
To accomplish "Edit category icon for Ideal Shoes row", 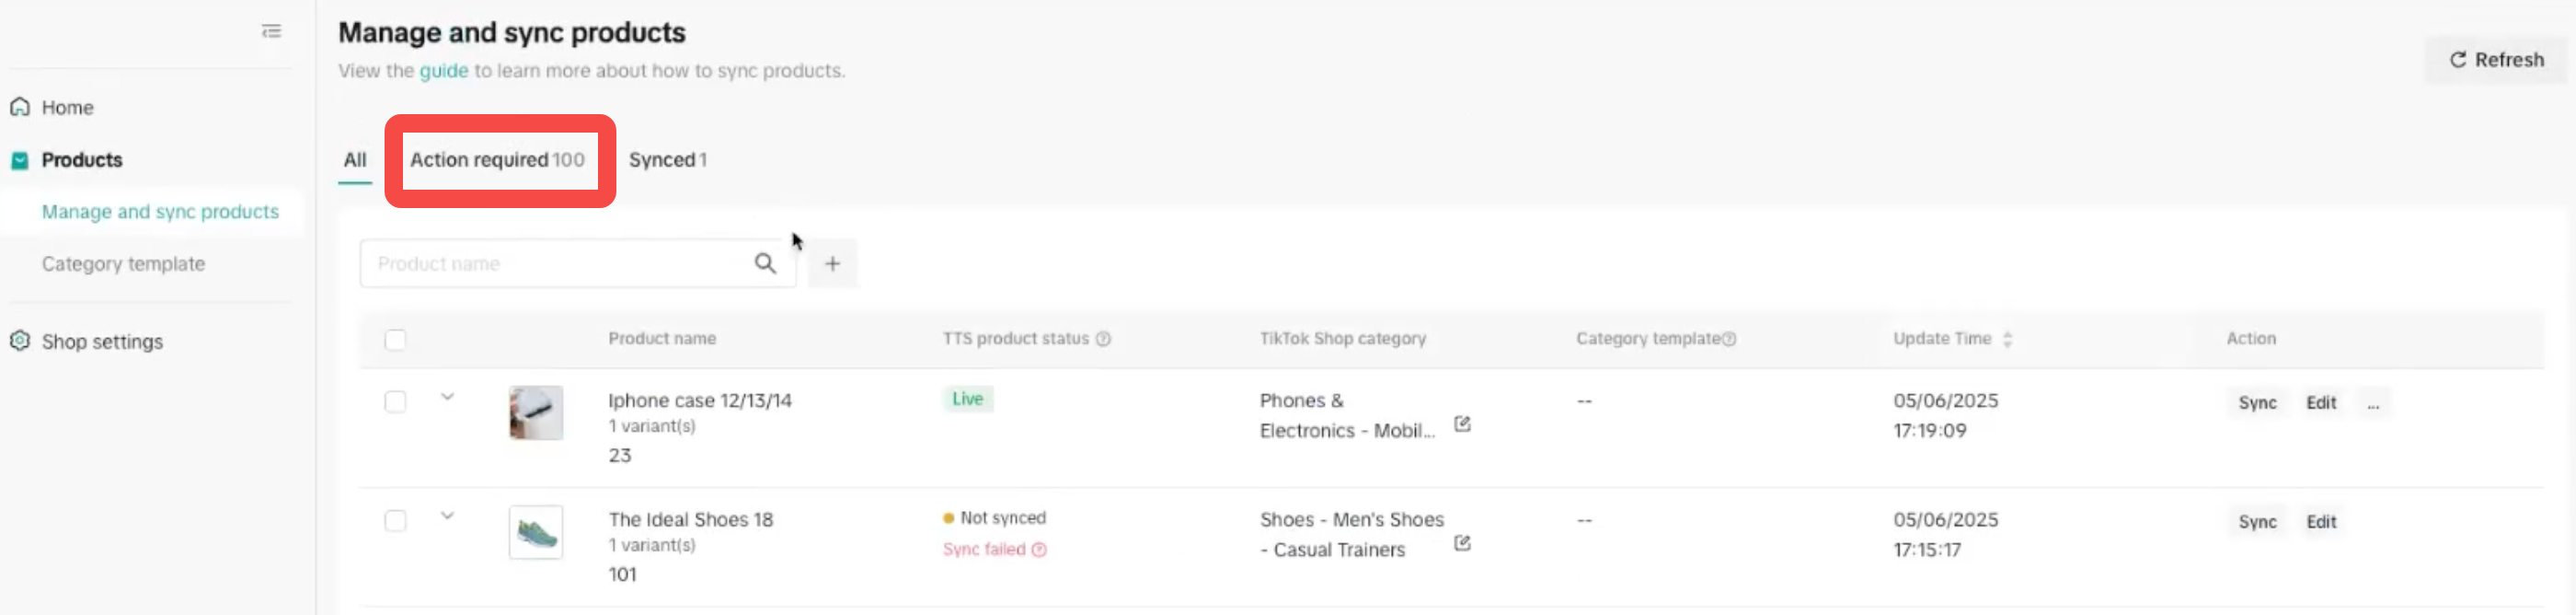I will pos(1462,543).
